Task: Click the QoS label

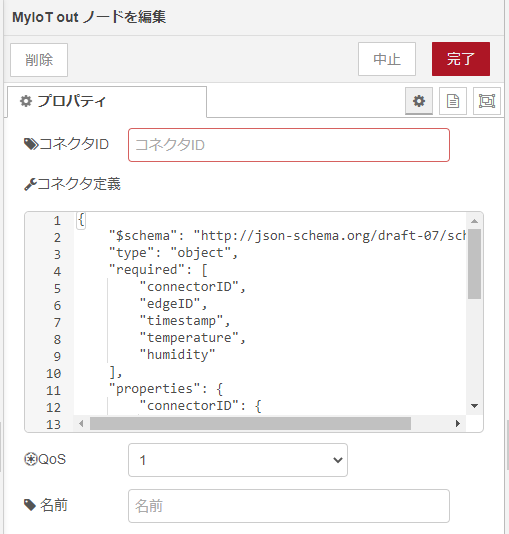Action: (45, 459)
